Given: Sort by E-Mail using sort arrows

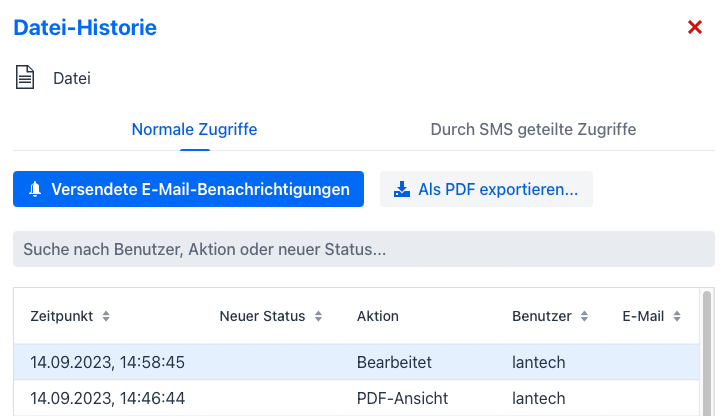Looking at the screenshot, I should [677, 316].
